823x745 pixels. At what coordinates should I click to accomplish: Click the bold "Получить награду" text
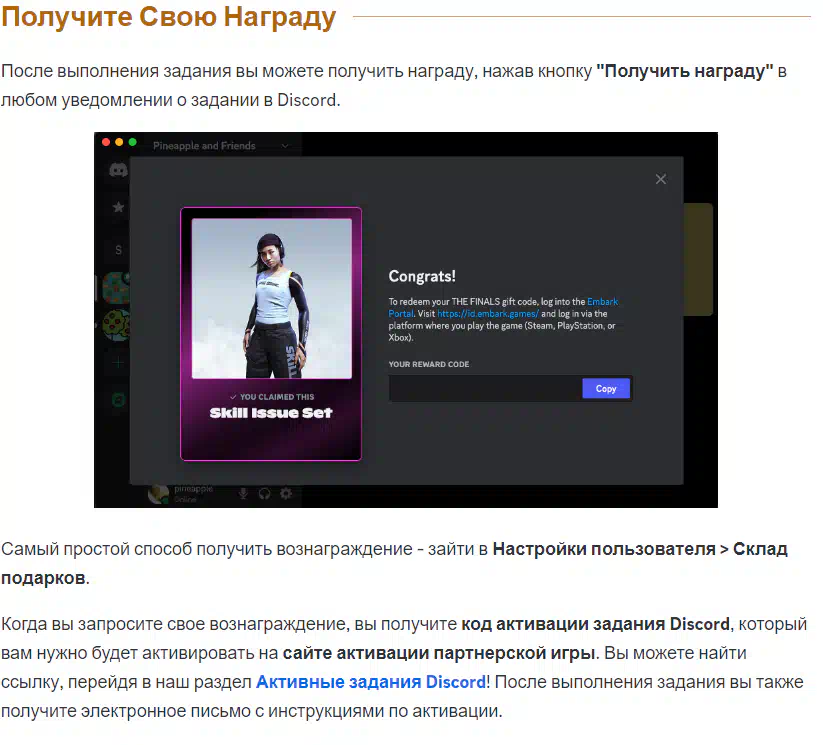[685, 71]
